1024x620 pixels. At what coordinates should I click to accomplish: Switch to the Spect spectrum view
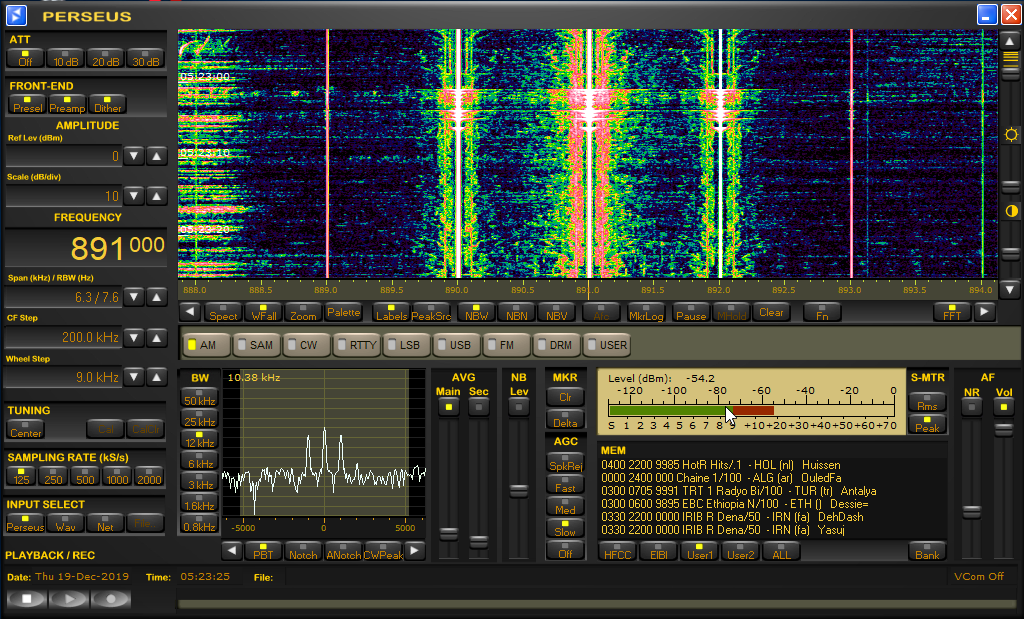click(x=223, y=312)
